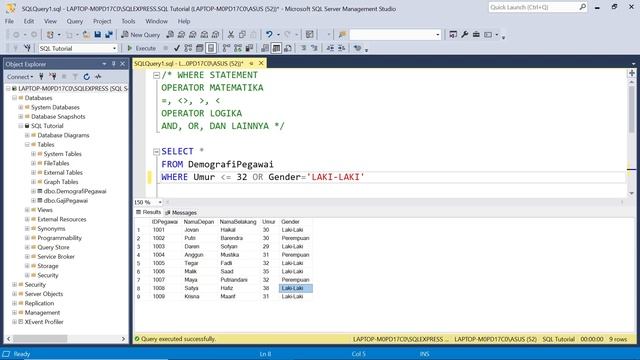This screenshot has width=640, height=360.
Task: Click the Copy icon in the toolbar
Action: [242, 35]
